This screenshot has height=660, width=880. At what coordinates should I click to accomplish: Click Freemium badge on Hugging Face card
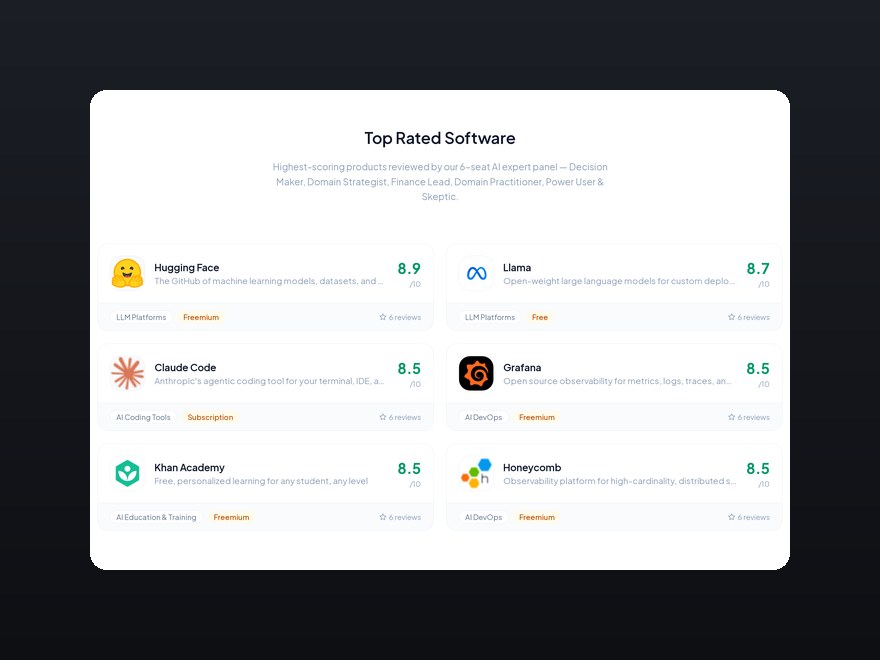(x=201, y=317)
